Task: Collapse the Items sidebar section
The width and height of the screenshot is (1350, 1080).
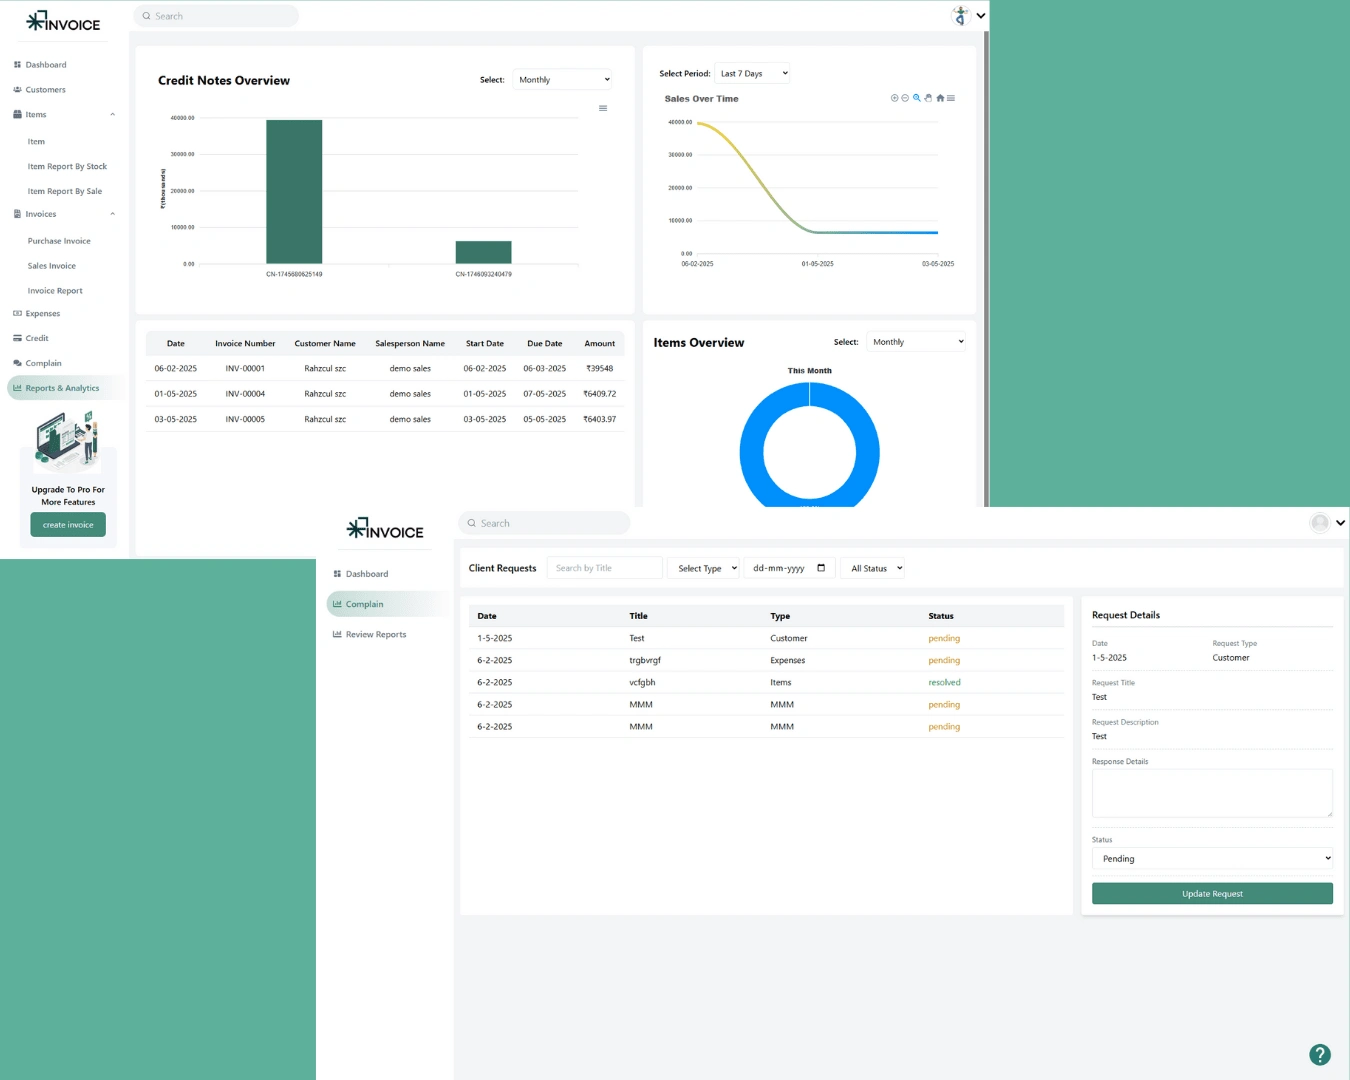Action: point(112,114)
